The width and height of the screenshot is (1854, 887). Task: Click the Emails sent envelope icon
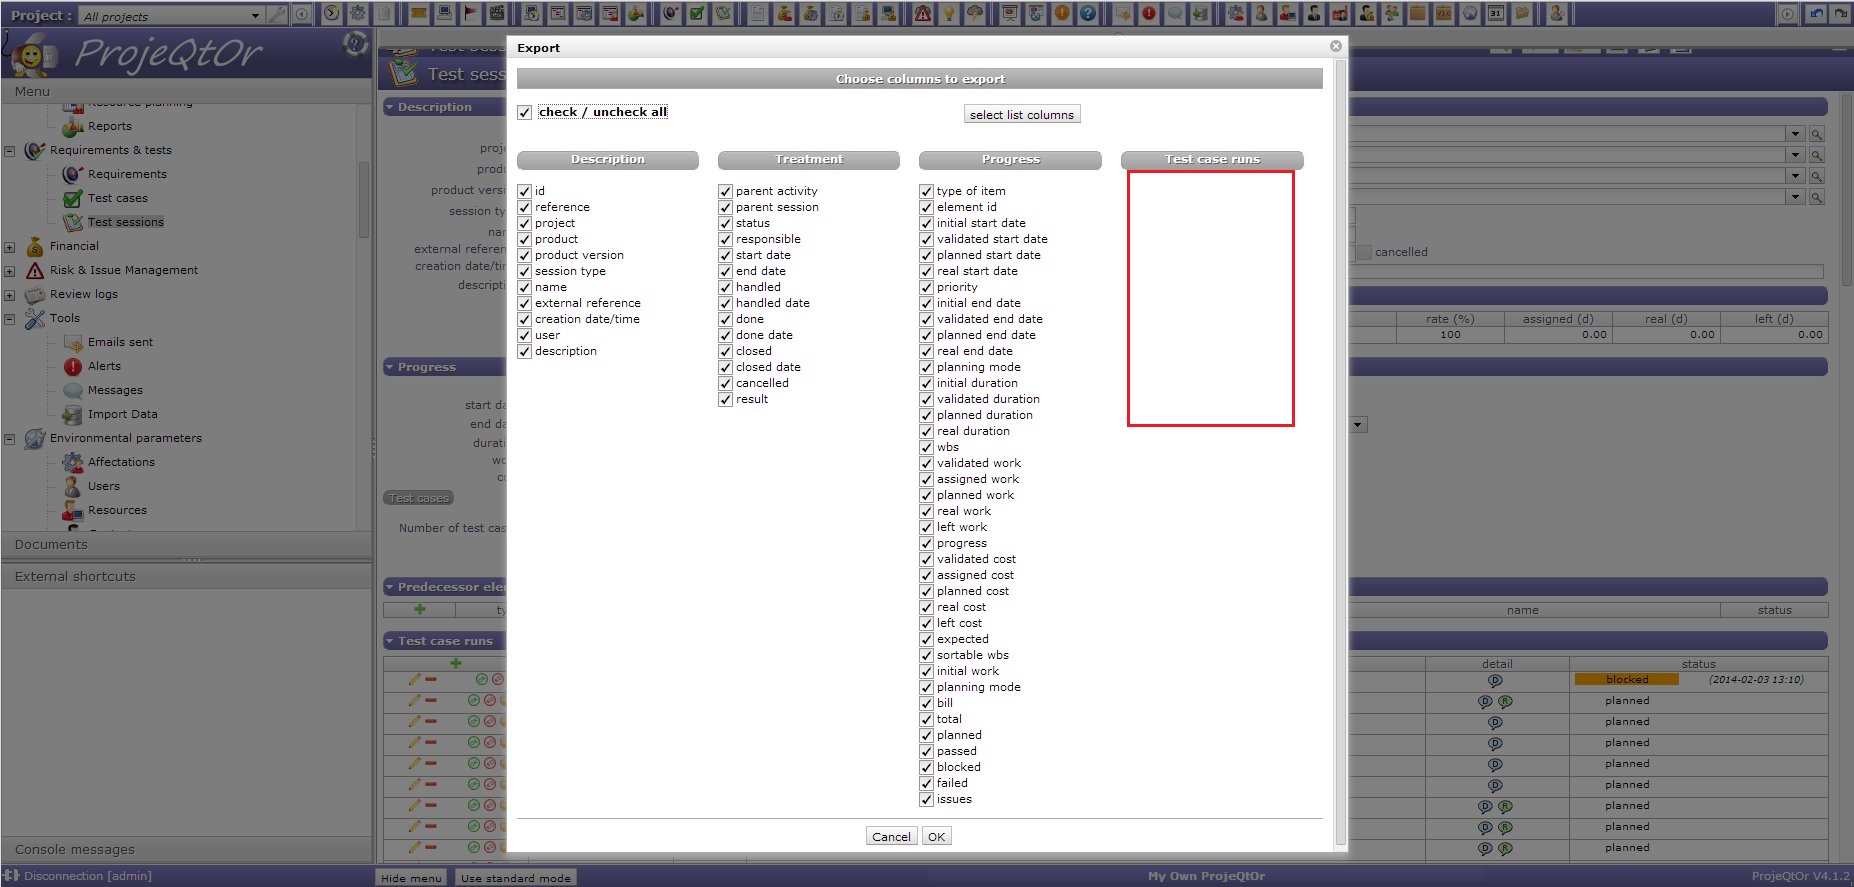[x=72, y=342]
